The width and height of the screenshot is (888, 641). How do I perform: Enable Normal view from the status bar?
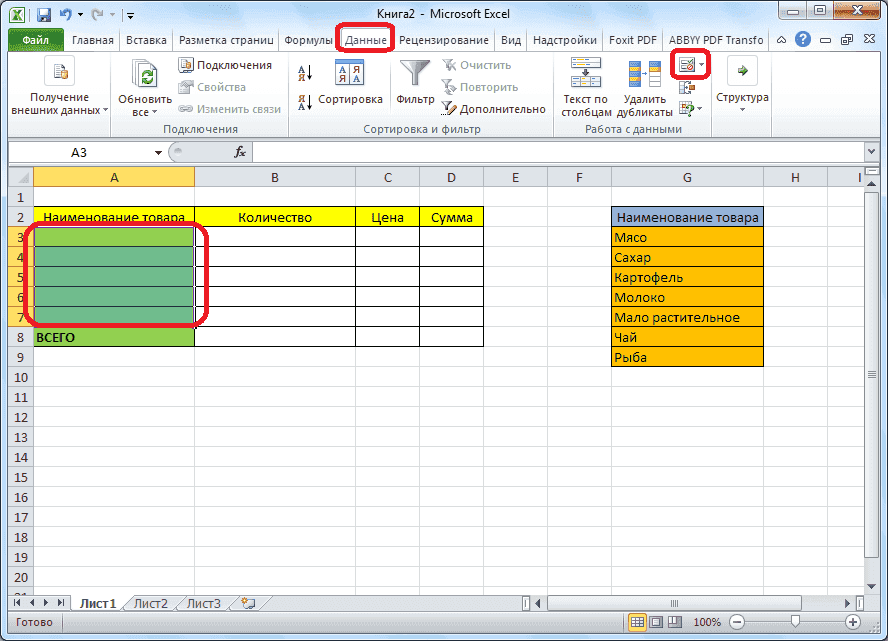(637, 622)
